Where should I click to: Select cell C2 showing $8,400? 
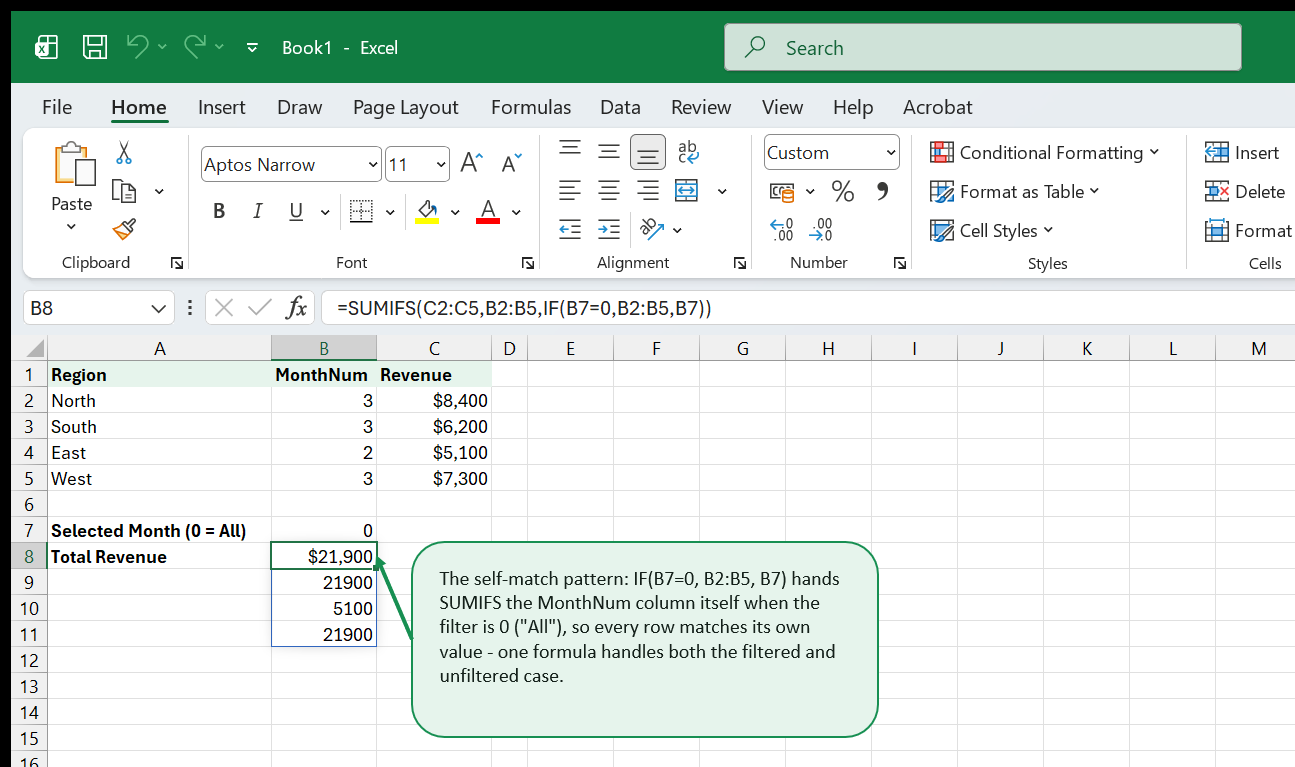(x=434, y=400)
